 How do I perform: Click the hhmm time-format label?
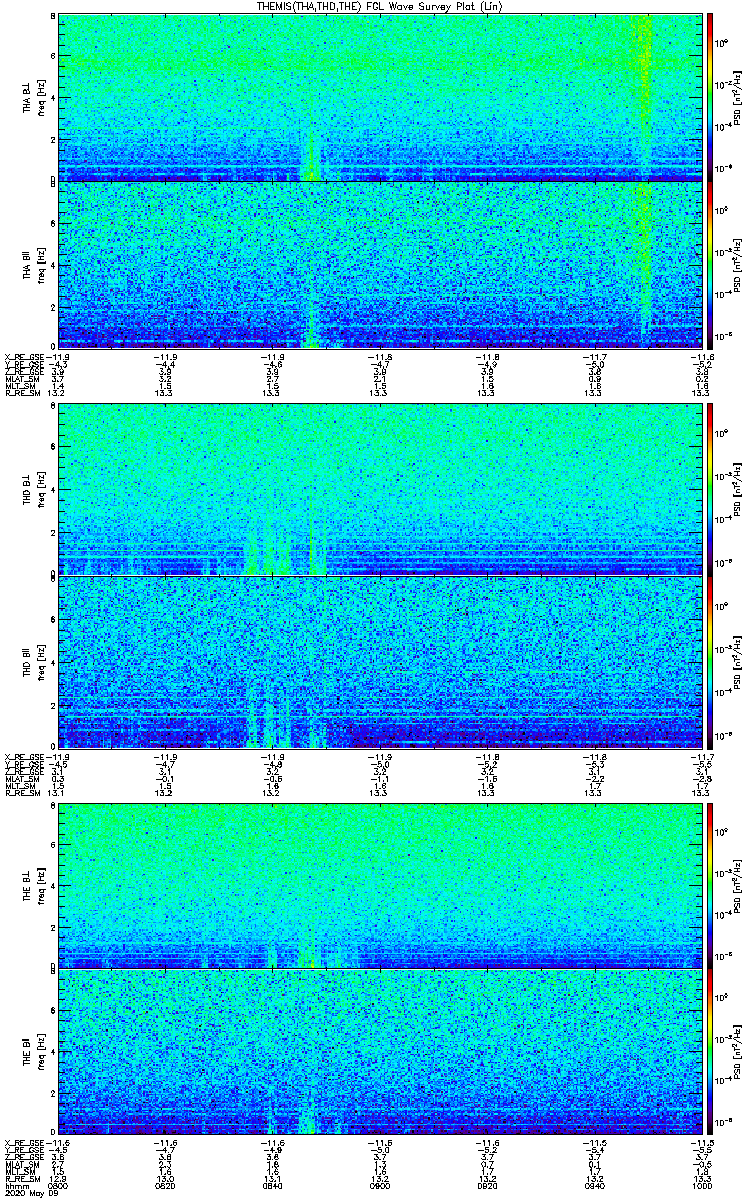click(15, 1185)
